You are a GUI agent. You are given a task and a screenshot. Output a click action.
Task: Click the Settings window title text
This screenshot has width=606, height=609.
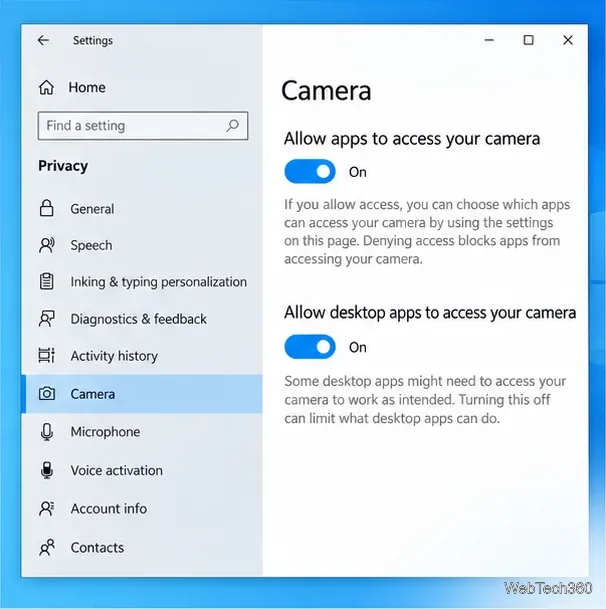[93, 40]
